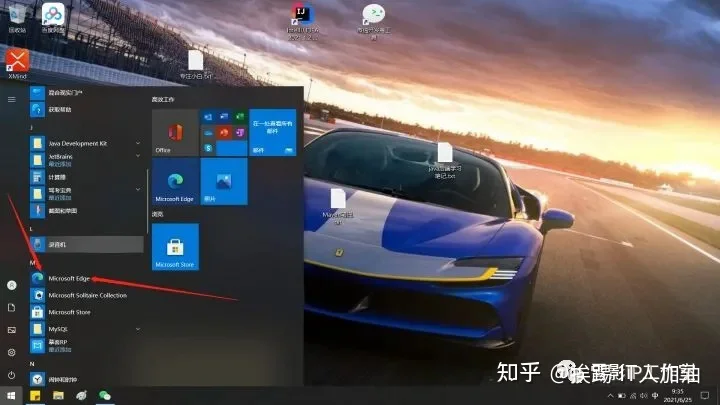Click the Wi-Fi network icon in the tray

point(633,395)
